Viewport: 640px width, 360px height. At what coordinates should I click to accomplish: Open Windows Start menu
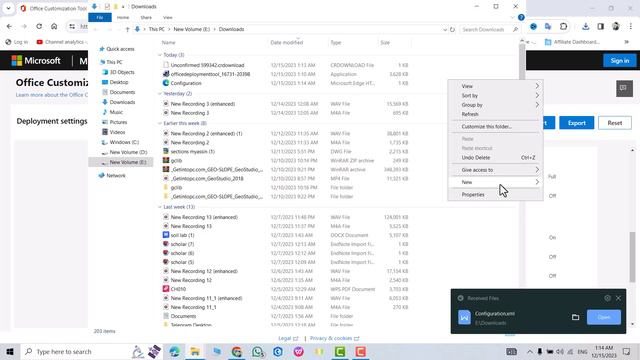[10, 351]
